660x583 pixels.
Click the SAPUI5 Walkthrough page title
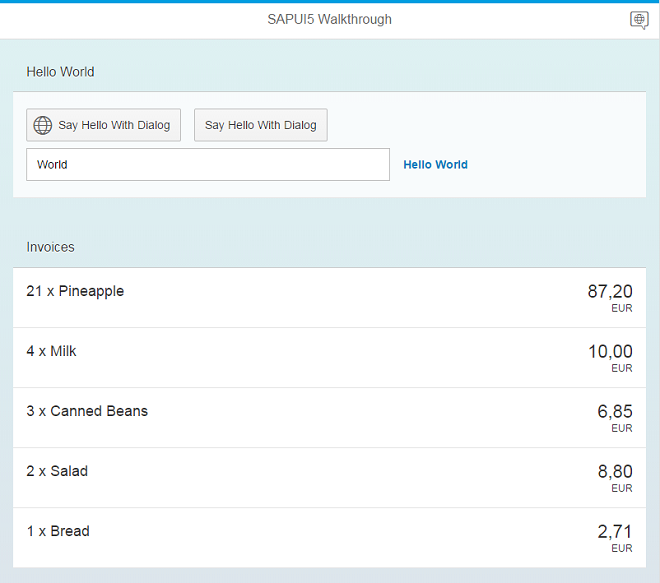[x=330, y=20]
